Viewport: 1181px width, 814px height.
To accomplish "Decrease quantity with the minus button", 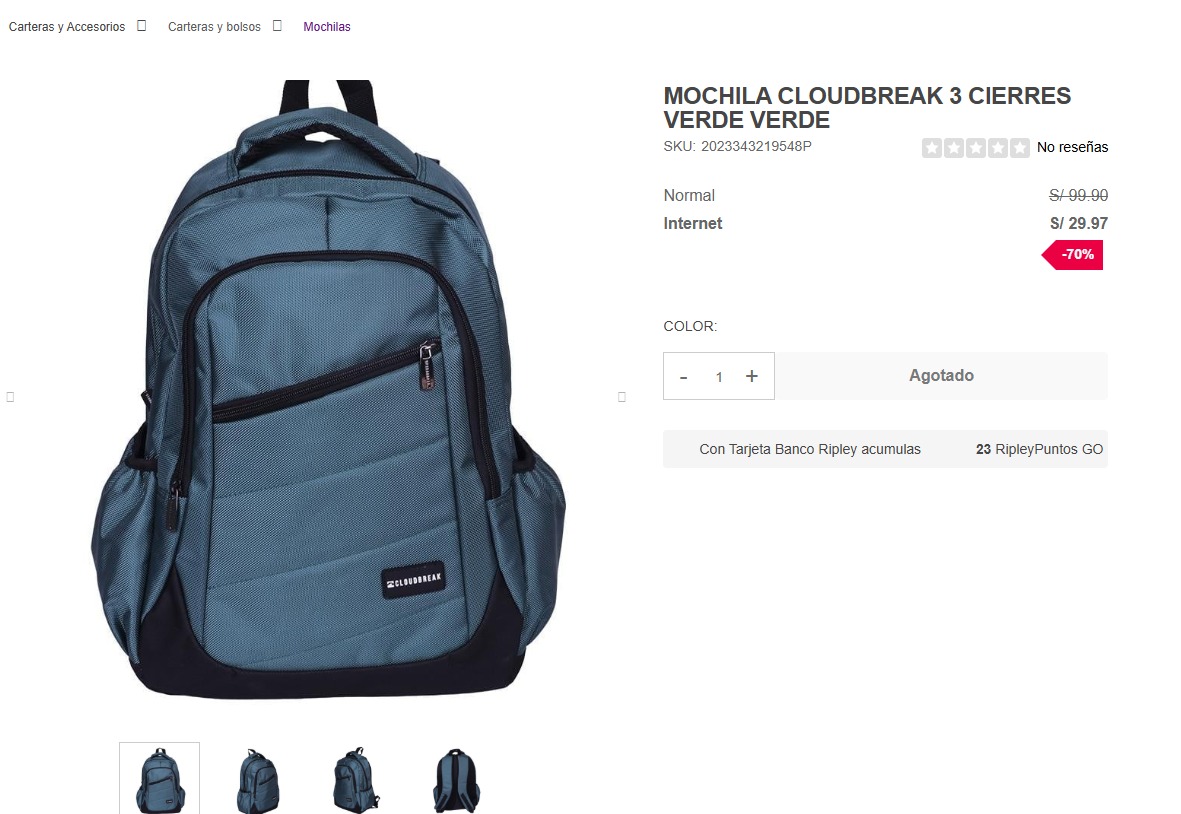I will (x=684, y=377).
